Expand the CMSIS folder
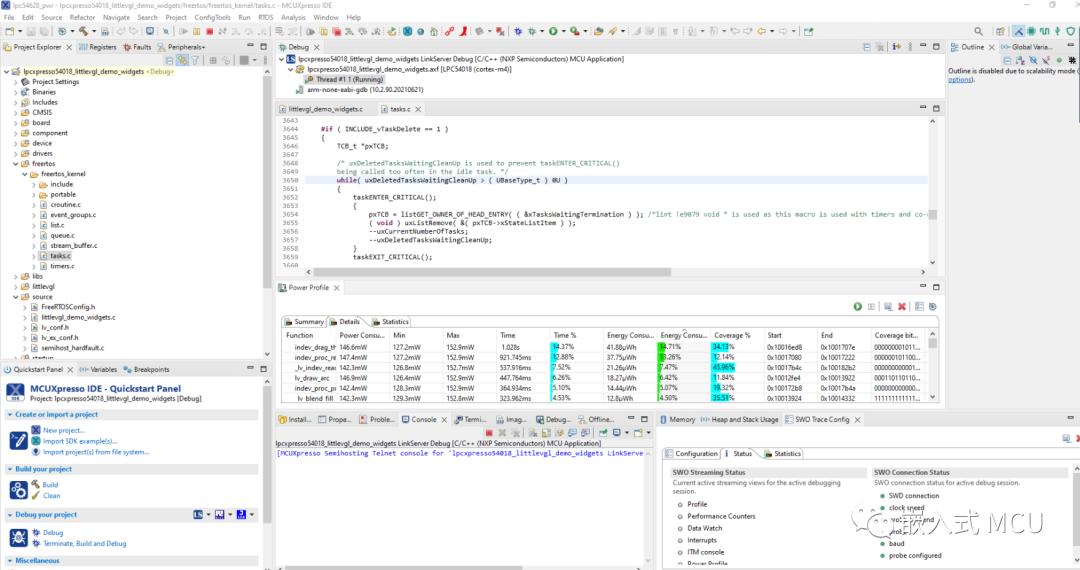Image resolution: width=1080 pixels, height=570 pixels. 16,112
